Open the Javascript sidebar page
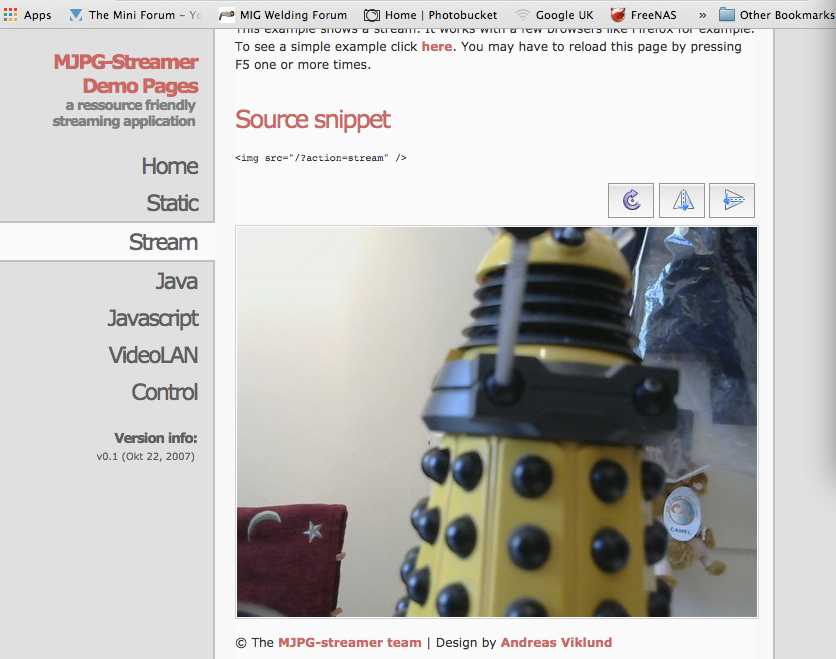The height and width of the screenshot is (659, 836). click(153, 318)
